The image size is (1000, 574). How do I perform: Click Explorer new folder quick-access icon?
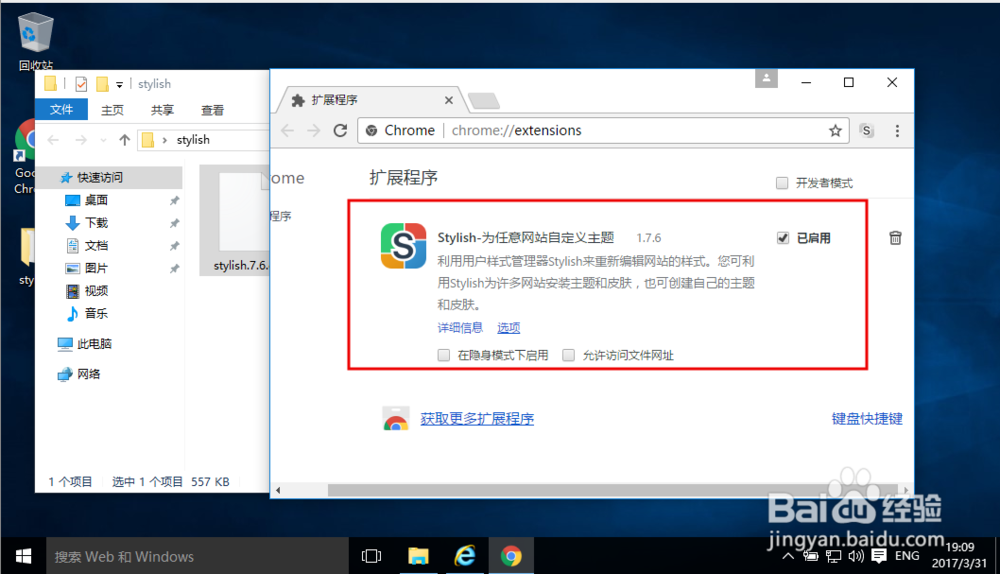(102, 84)
